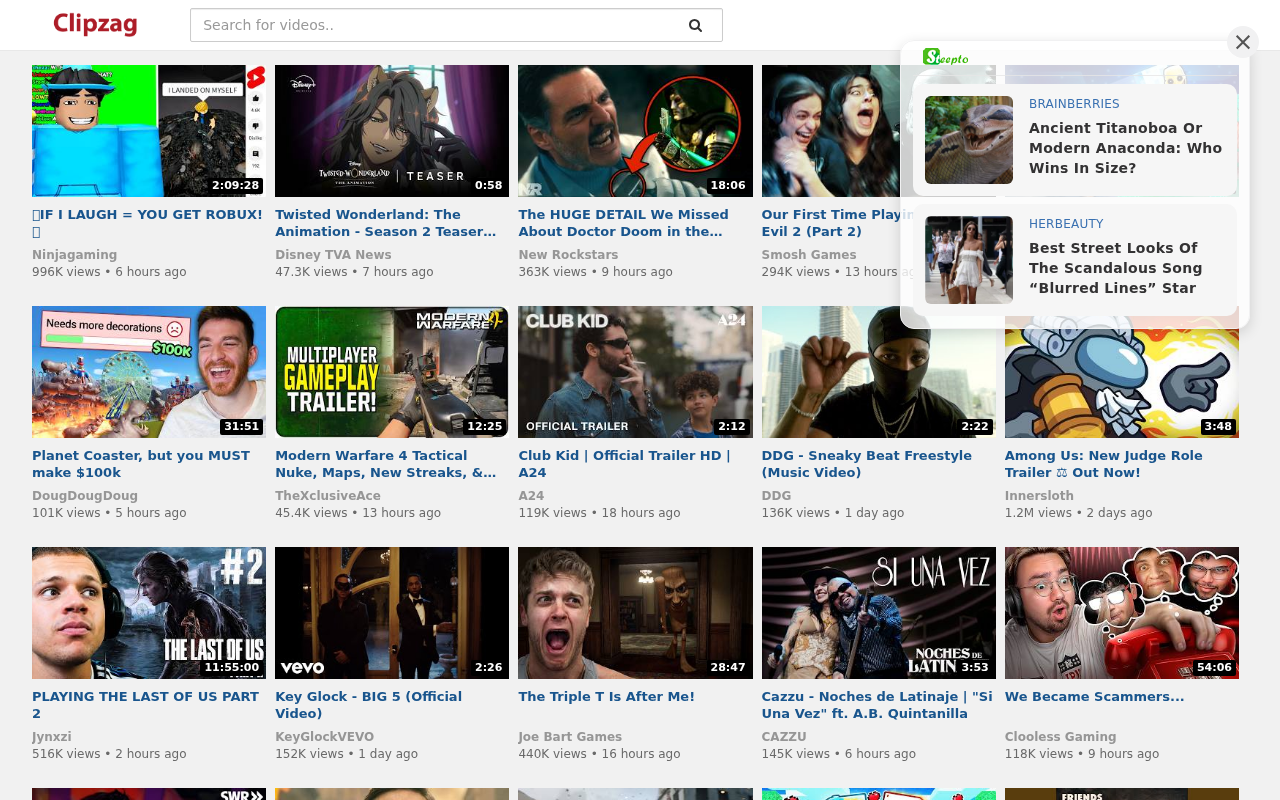
Task: Click the HERBEAUTY sponsor label
Action: (1066, 224)
